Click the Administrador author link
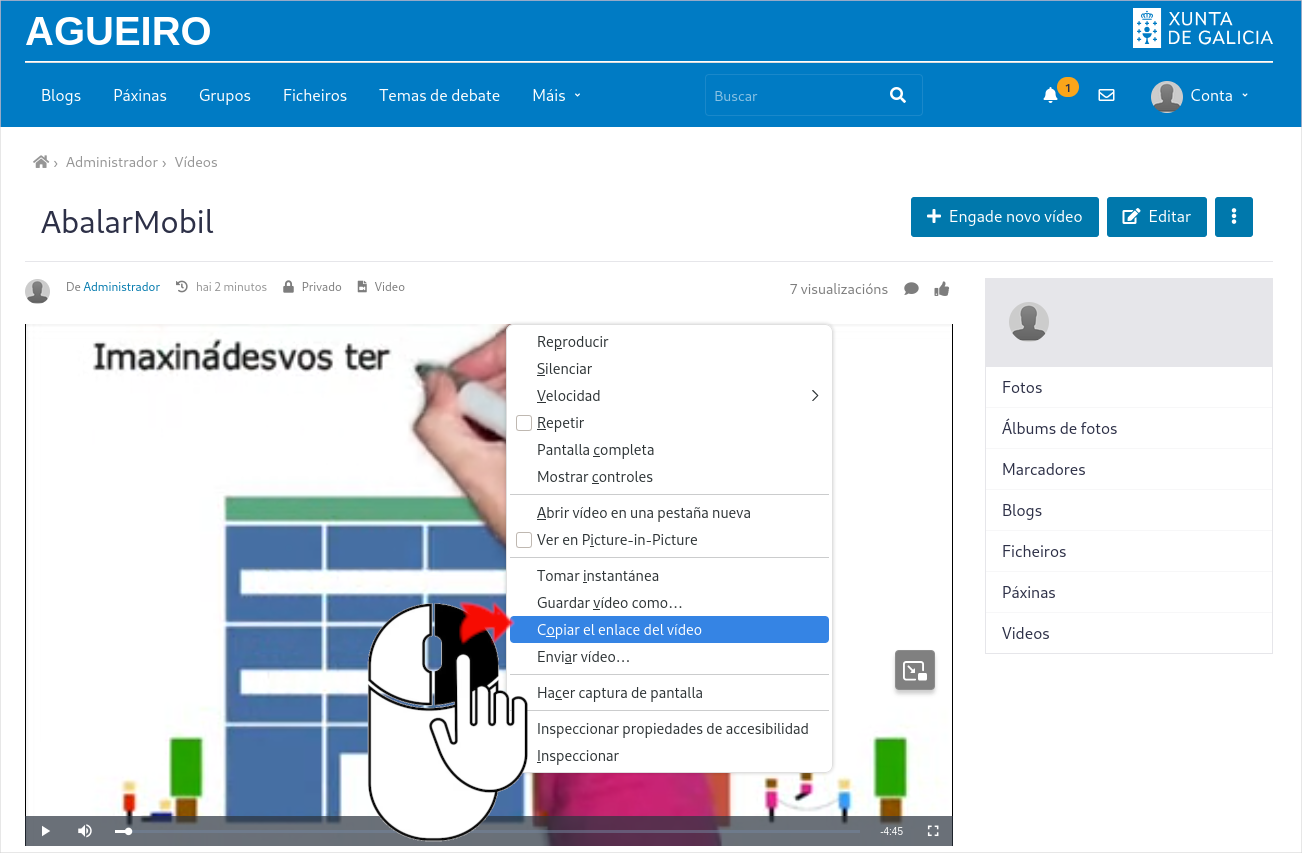 click(121, 287)
